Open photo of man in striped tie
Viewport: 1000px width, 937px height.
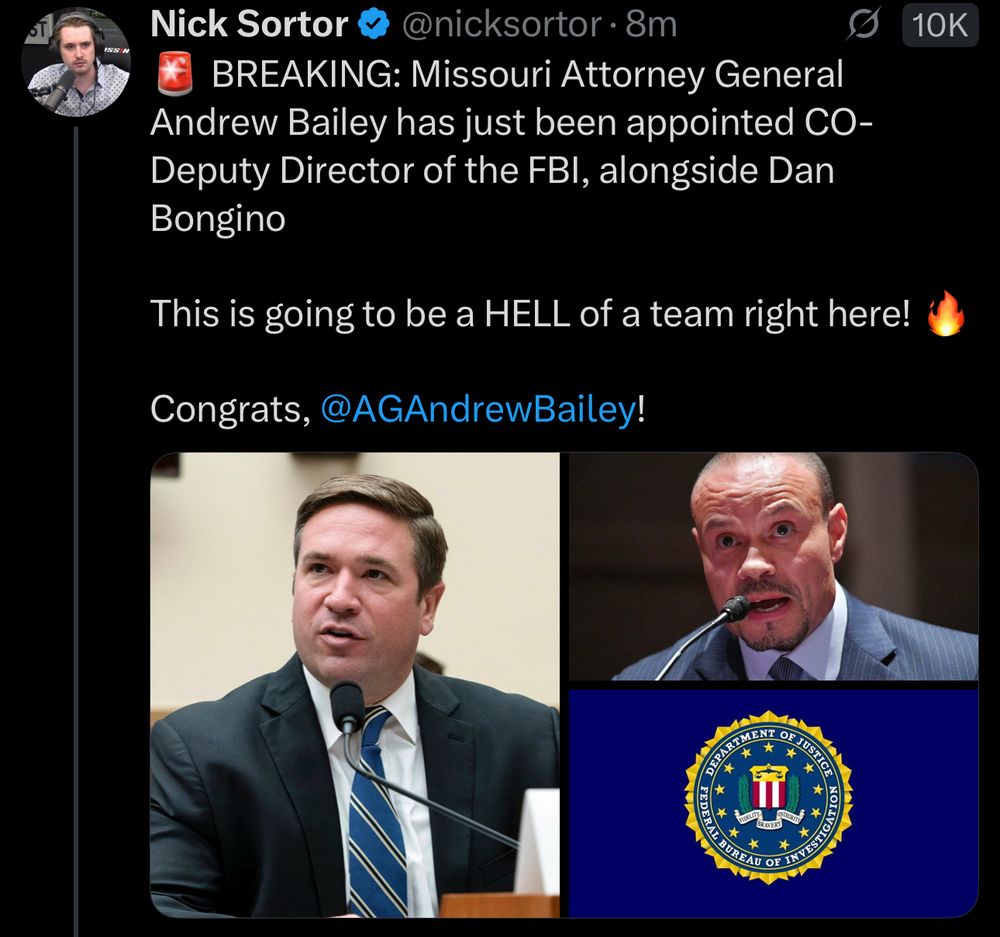coord(355,685)
